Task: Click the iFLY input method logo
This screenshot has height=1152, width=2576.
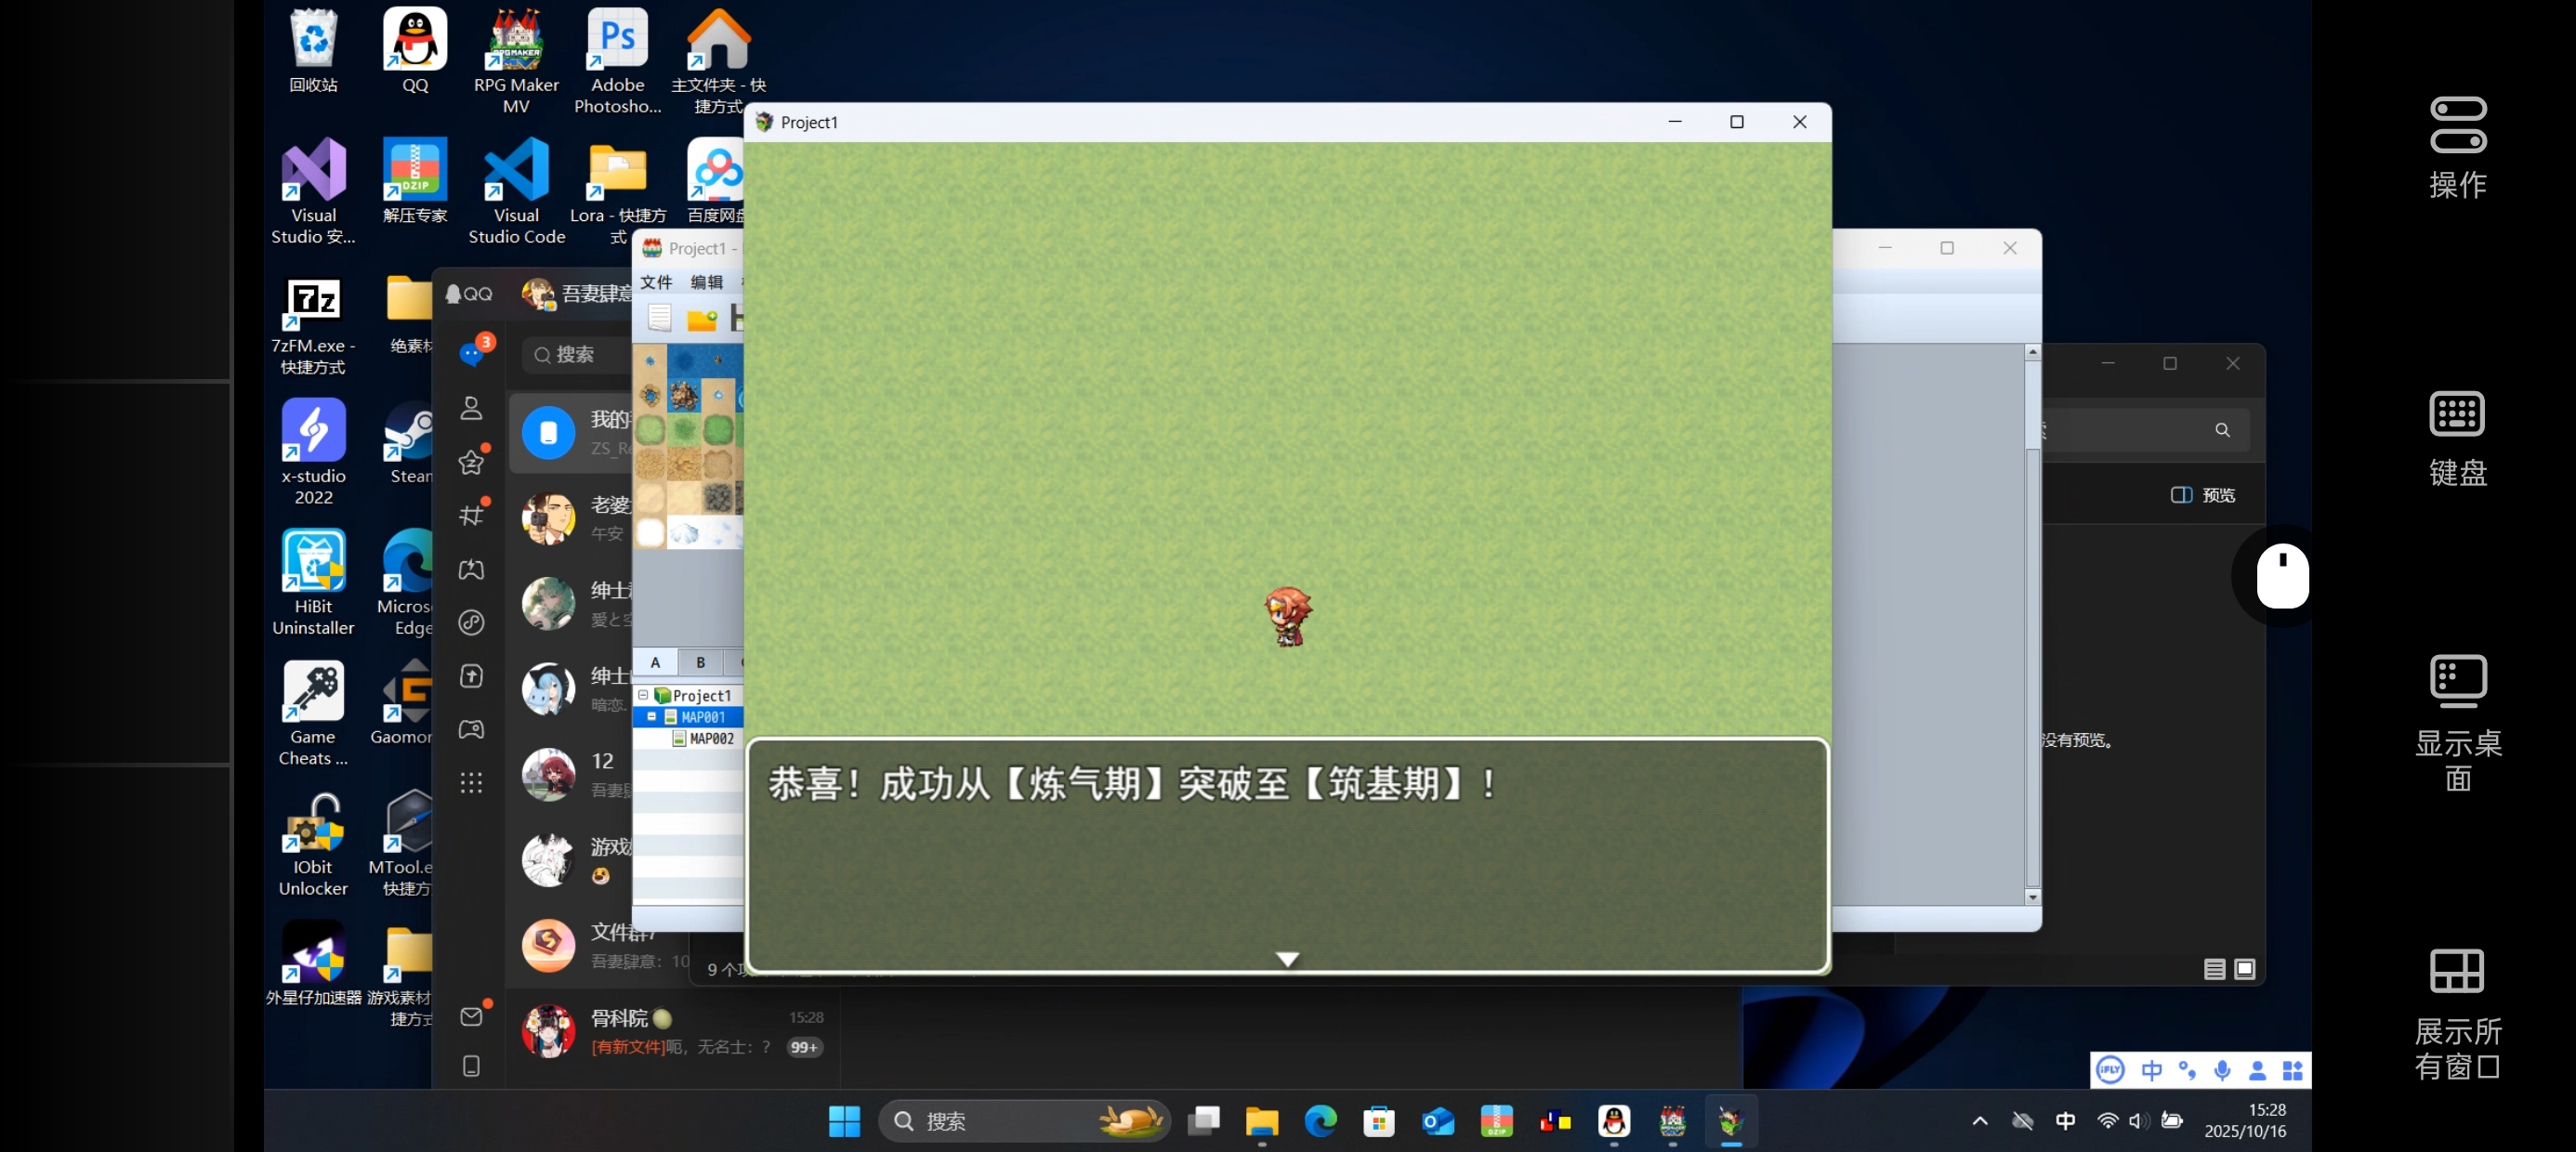Action: [2110, 1070]
